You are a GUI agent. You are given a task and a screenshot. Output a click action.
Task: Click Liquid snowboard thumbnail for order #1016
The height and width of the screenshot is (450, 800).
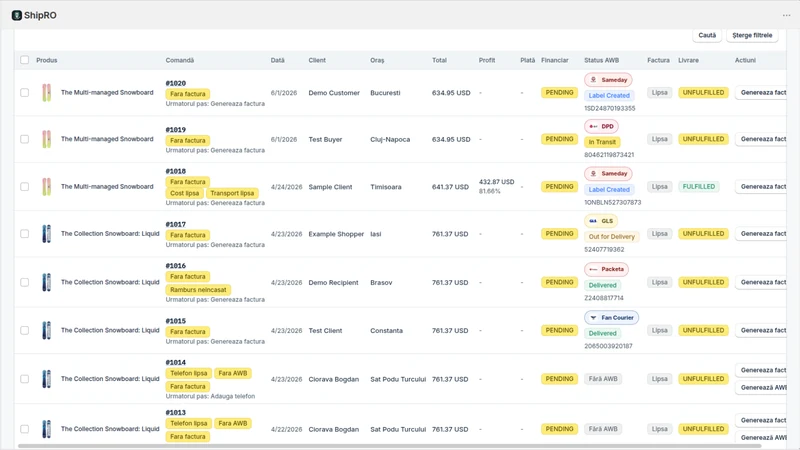(x=46, y=282)
